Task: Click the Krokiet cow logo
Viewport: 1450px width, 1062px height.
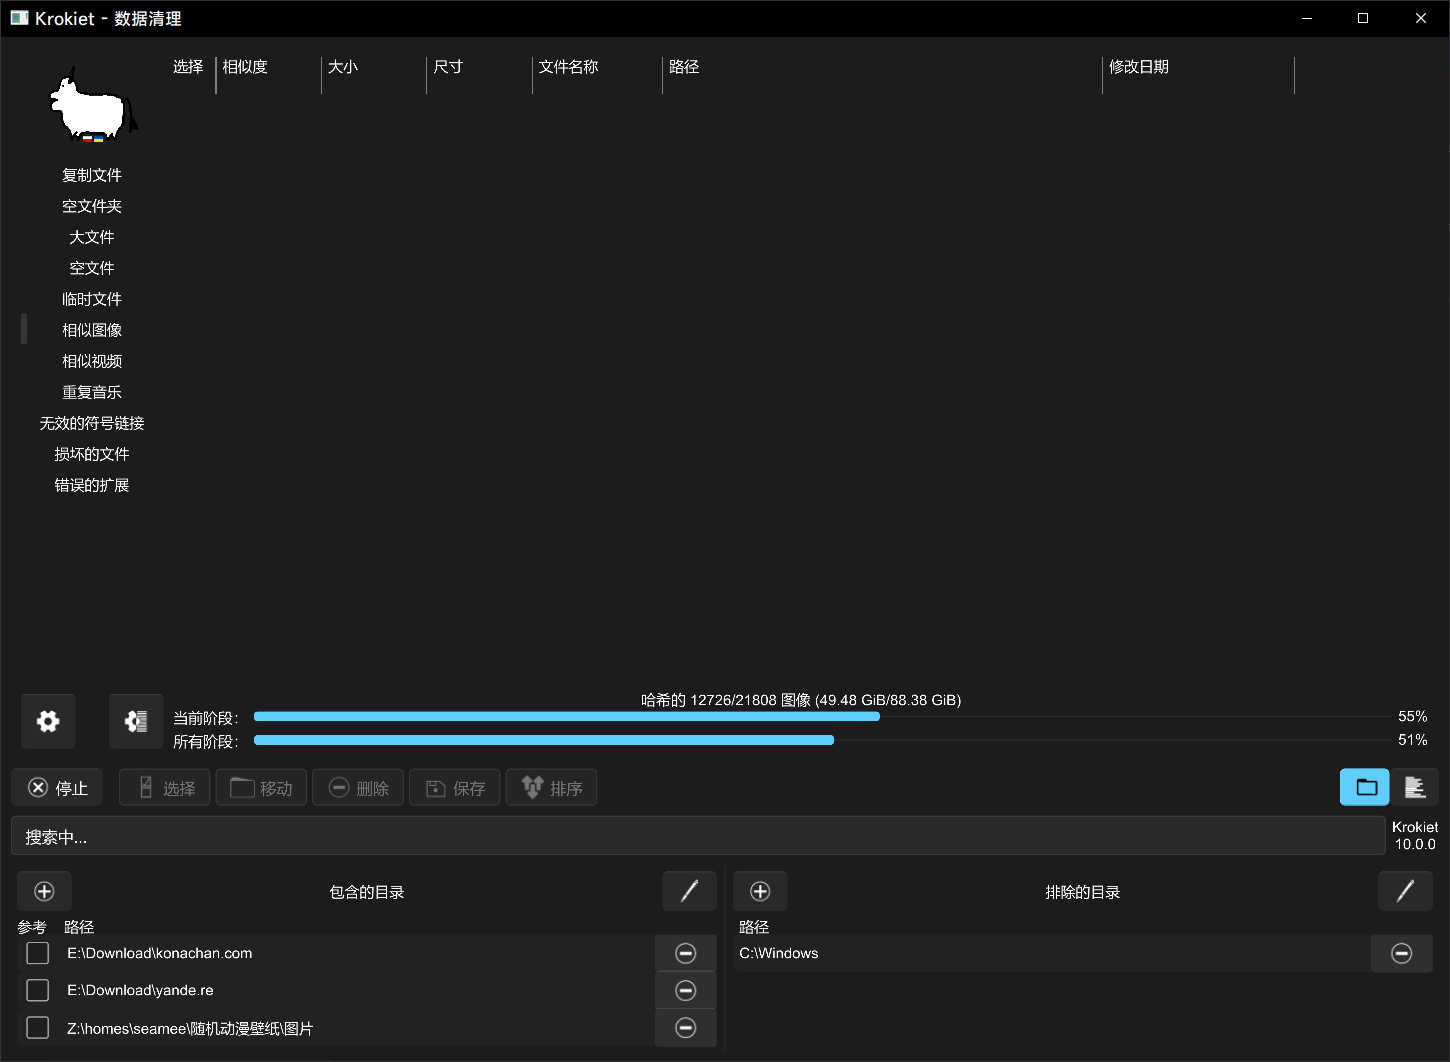Action: coord(94,105)
